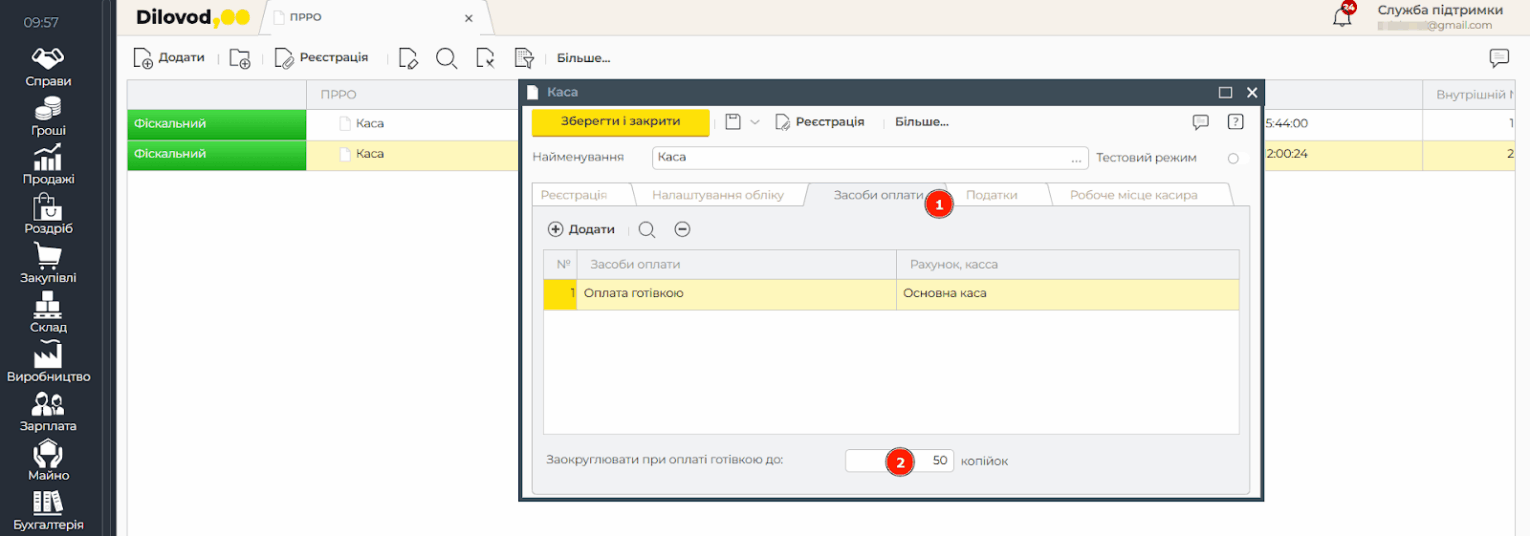Viewport: 1530px width, 536px height.
Task: Switch to the Податки tab
Action: [x=991, y=195]
